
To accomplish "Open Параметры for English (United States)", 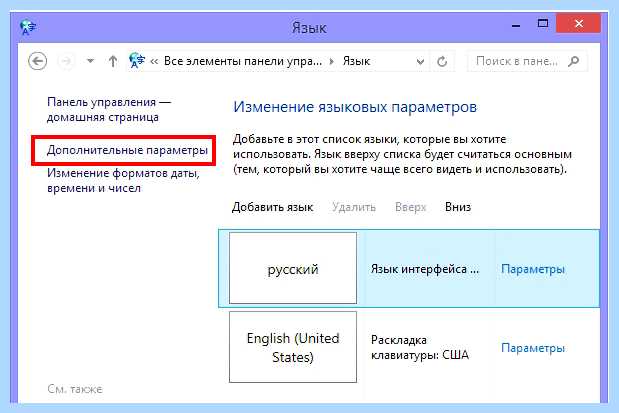I will pos(533,348).
